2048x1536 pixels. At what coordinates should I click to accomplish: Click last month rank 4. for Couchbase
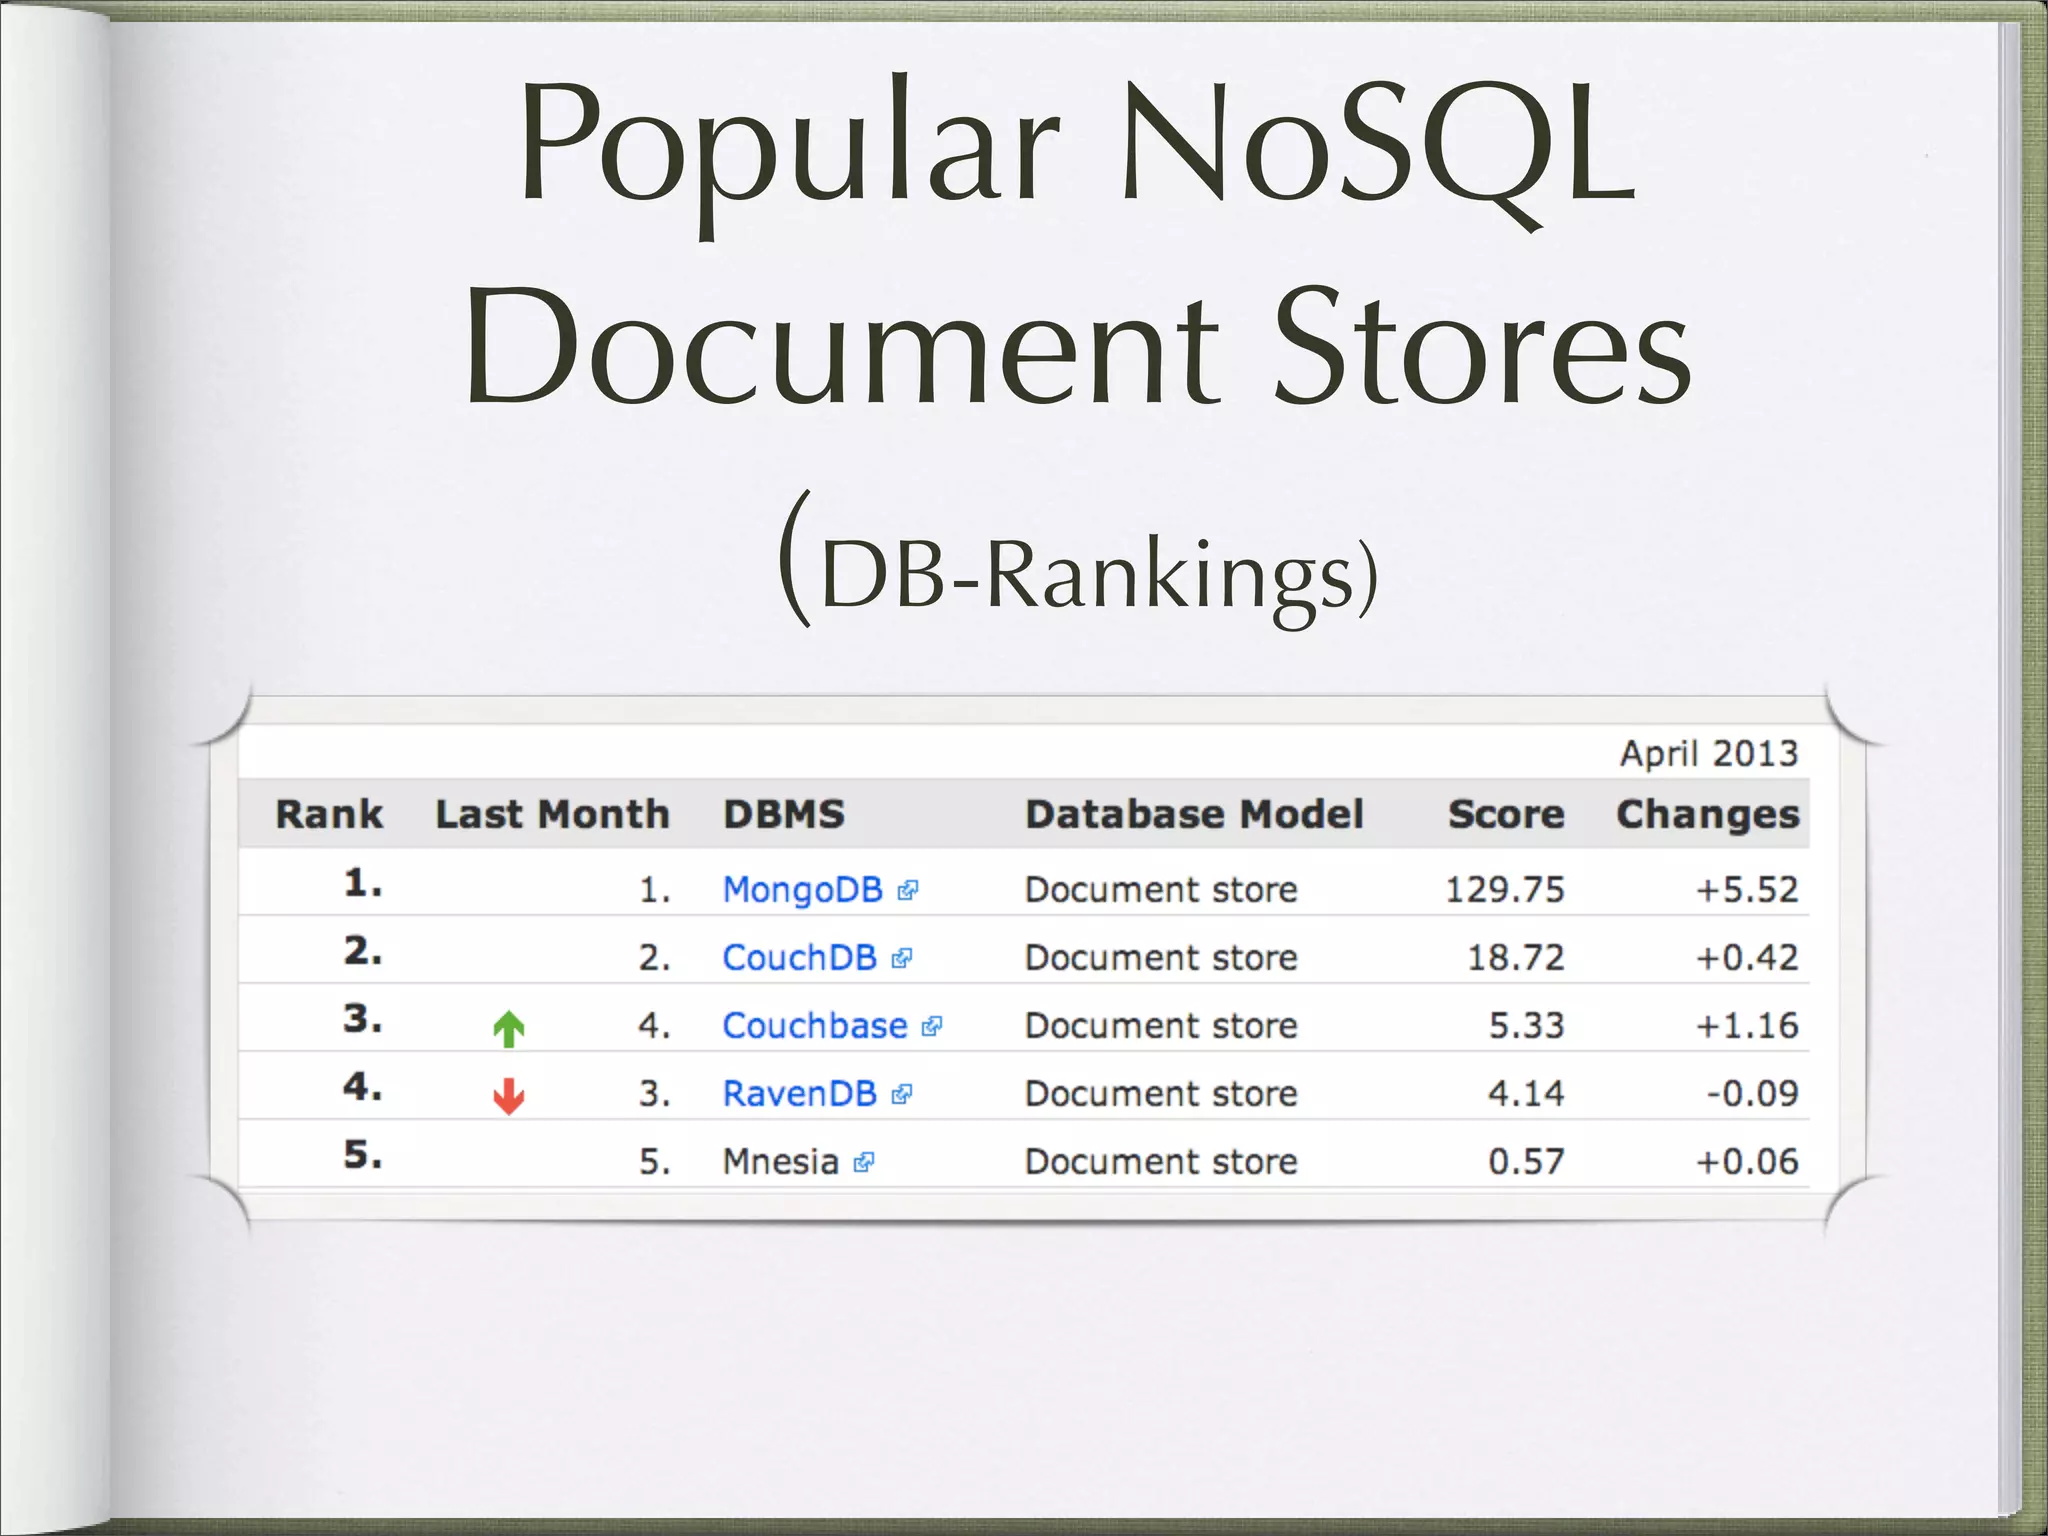pos(654,1026)
